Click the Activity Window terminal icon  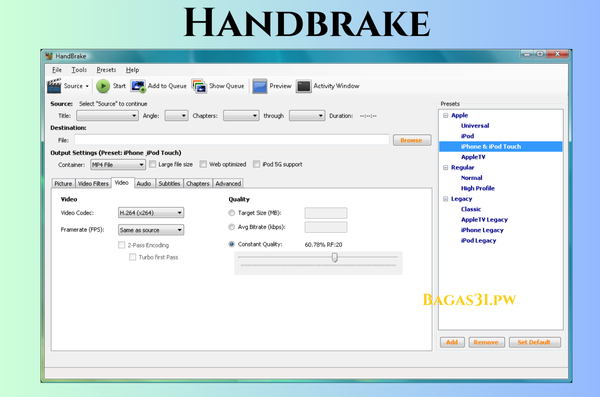(x=303, y=86)
